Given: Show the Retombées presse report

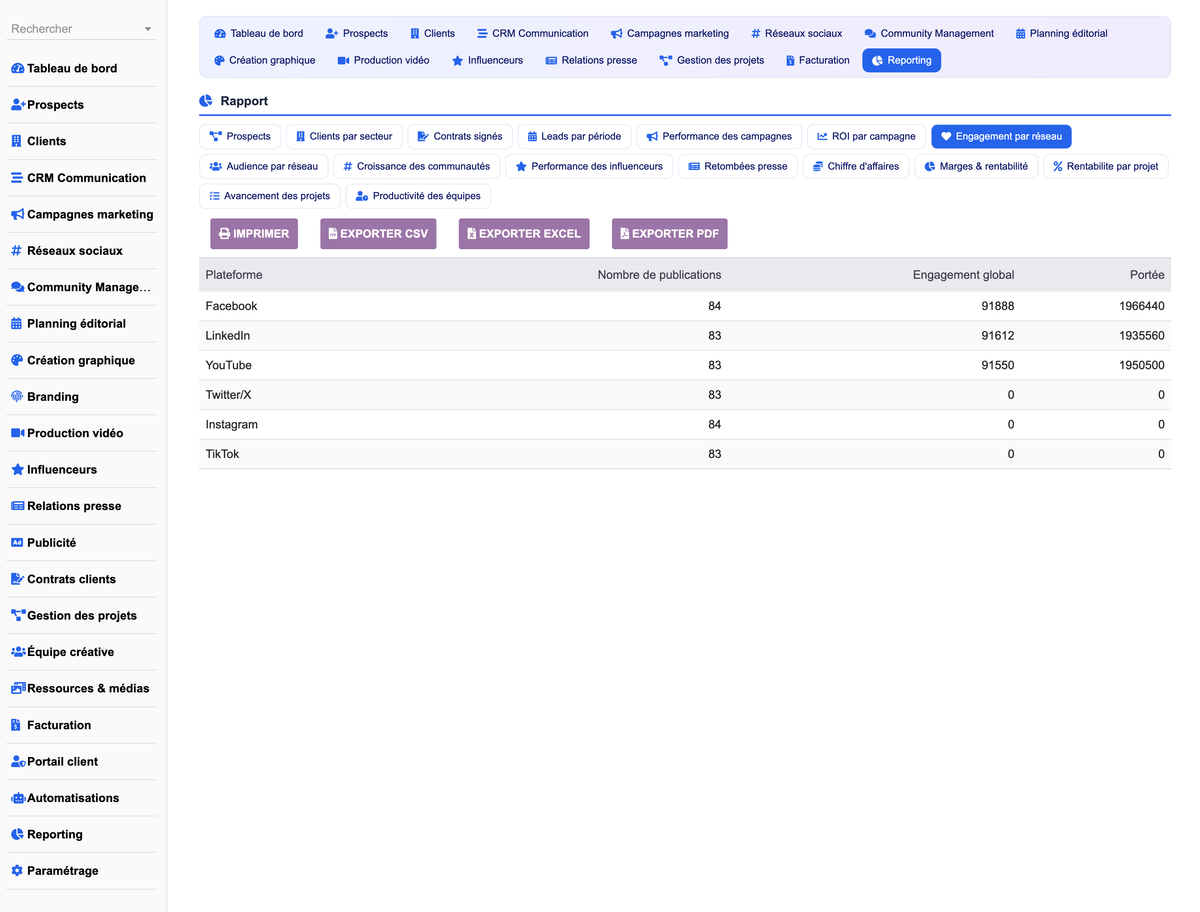Looking at the screenshot, I should [x=738, y=167].
